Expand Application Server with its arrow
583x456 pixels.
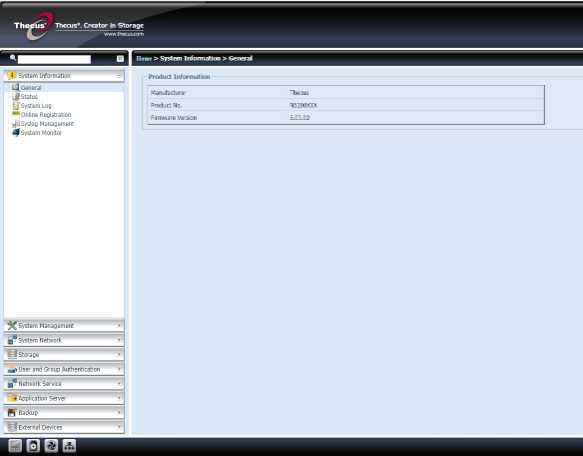point(119,398)
